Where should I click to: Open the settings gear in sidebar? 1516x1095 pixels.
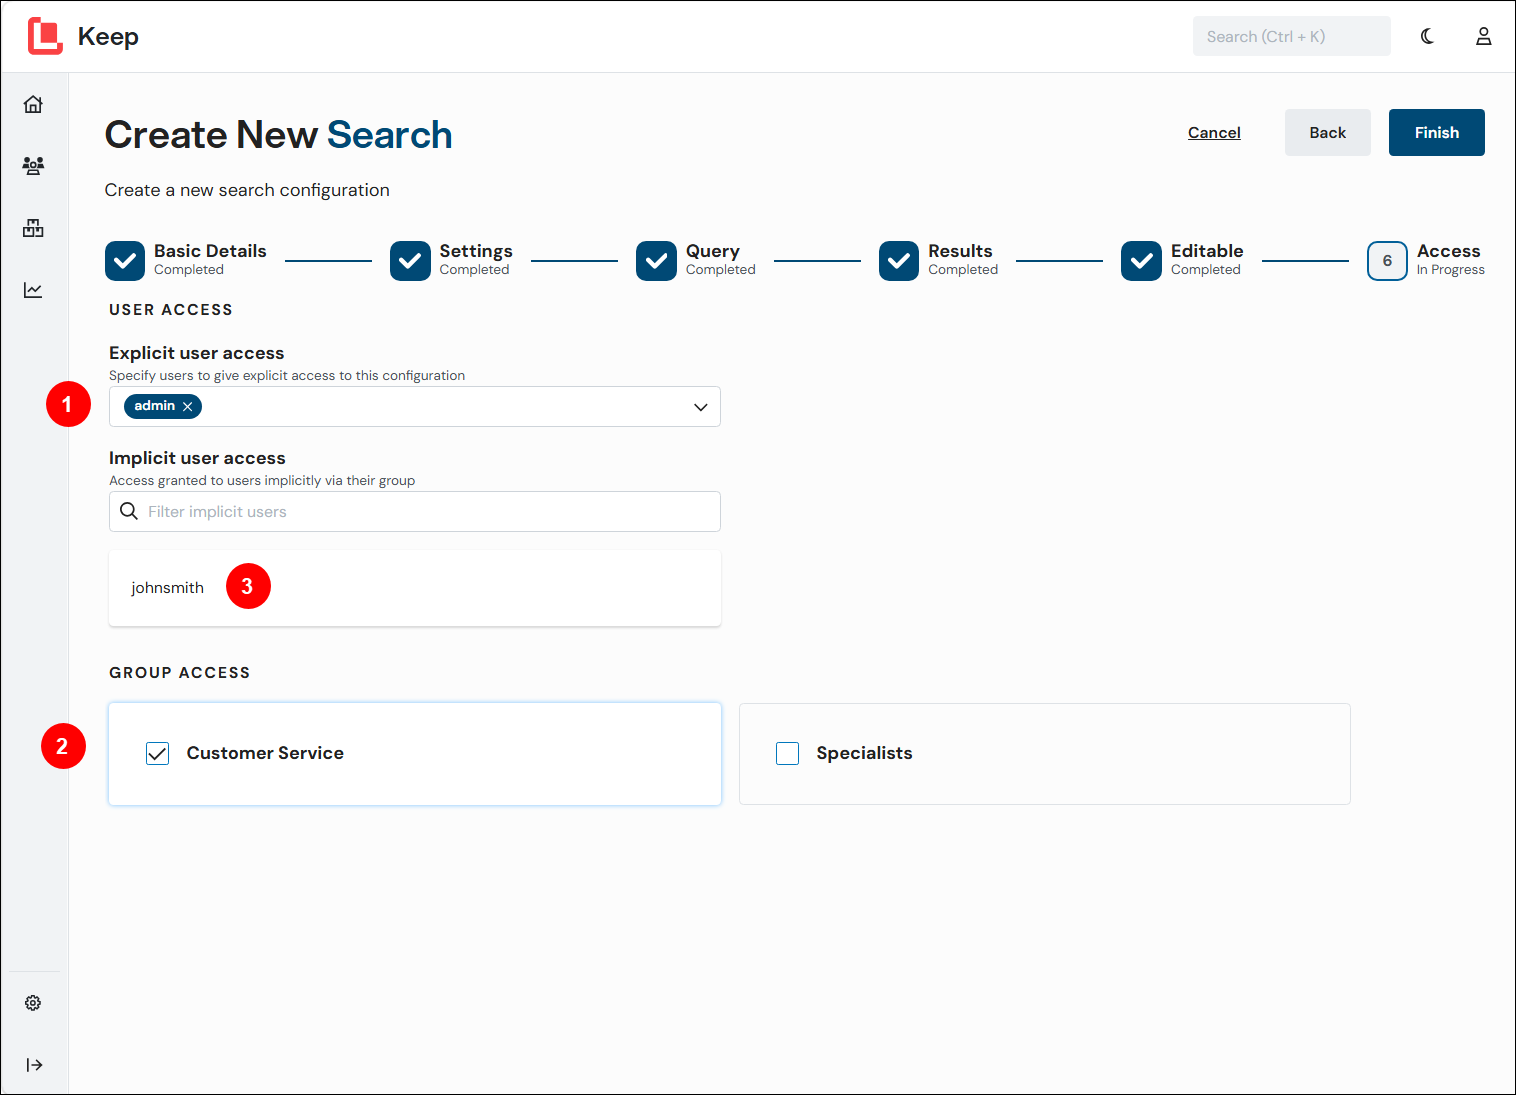33,1003
